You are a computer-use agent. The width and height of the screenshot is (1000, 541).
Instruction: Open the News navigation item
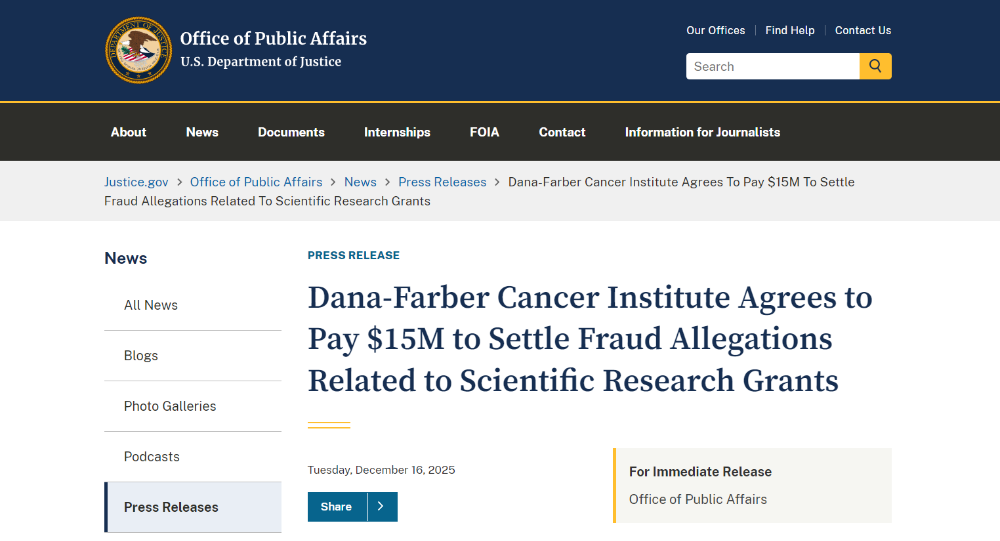[x=202, y=132]
